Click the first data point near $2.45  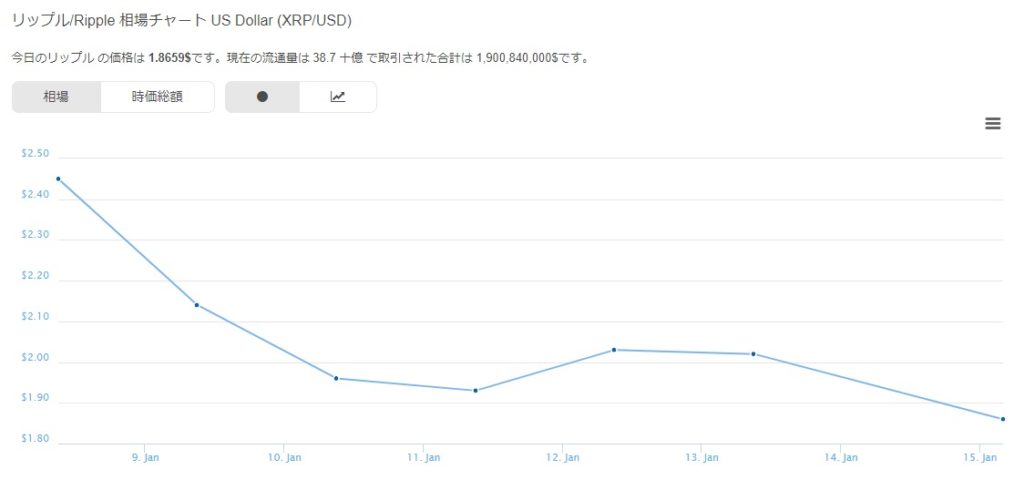click(58, 178)
